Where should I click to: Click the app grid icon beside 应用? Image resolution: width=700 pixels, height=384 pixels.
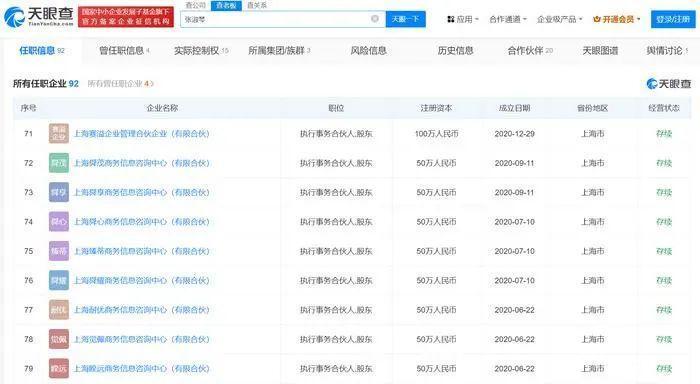(x=450, y=19)
